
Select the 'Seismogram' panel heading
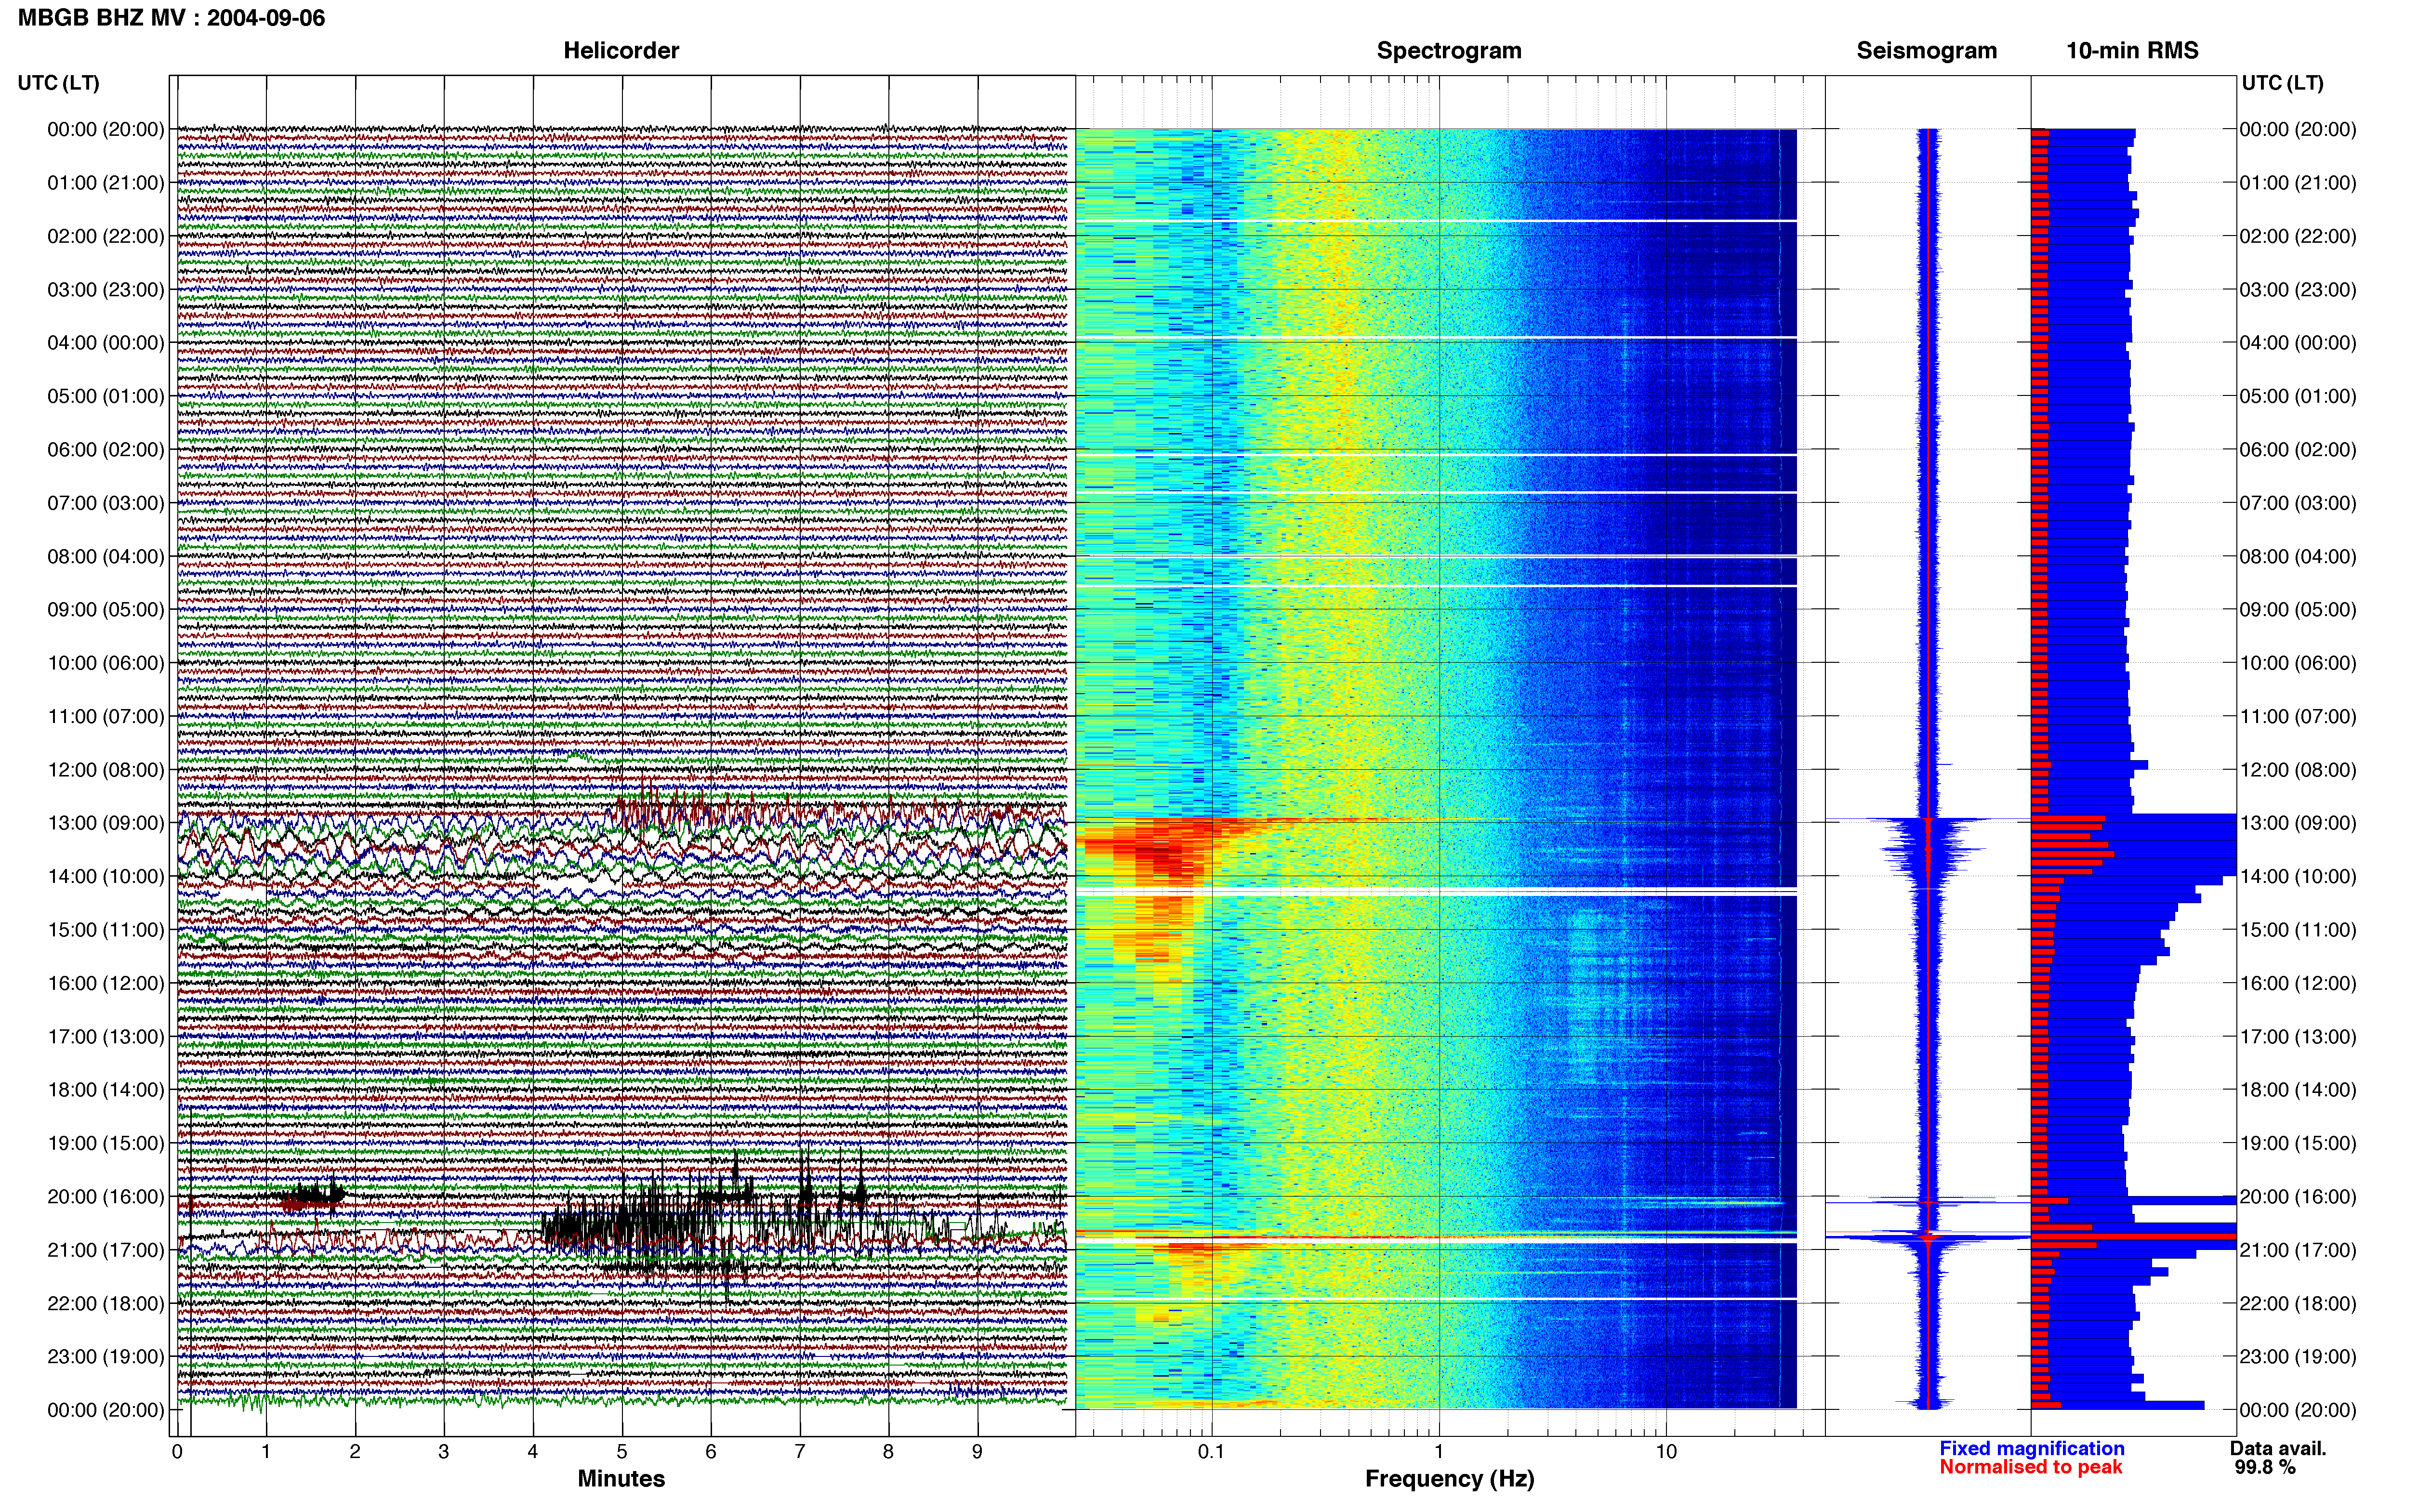[x=1926, y=51]
